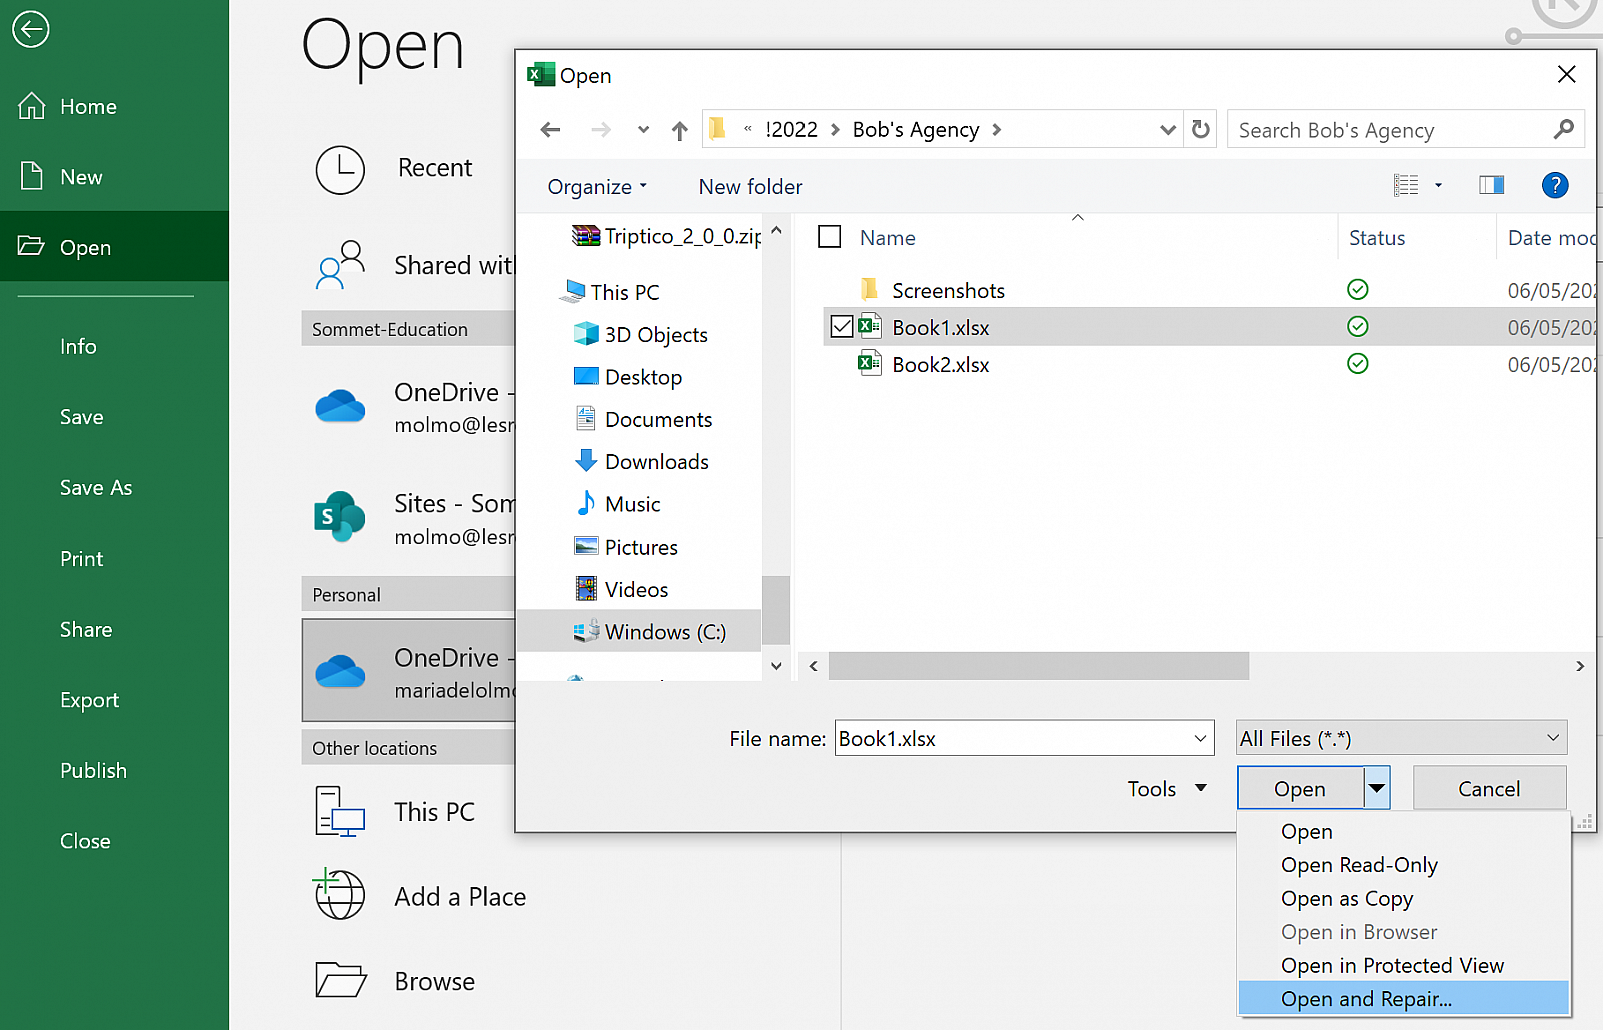
Task: Uncheck the Book1.xlsx checkbox
Action: (842, 327)
